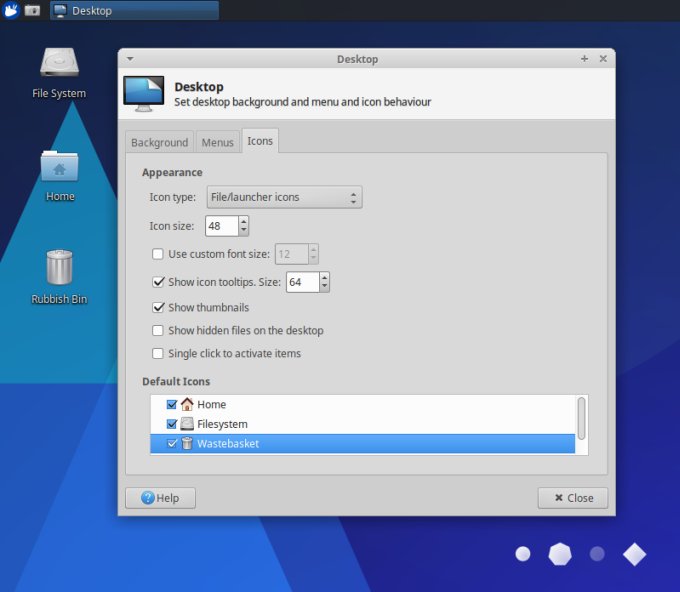Open the Icon type dropdown

[x=284, y=198]
